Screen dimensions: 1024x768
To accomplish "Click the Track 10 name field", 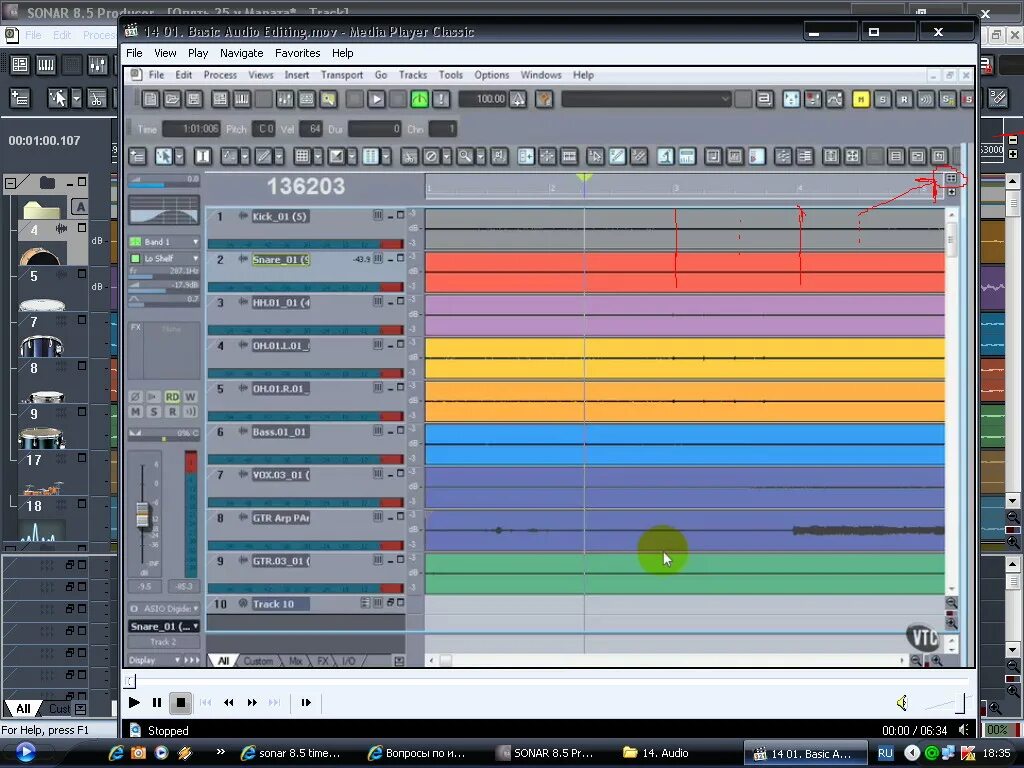I will 281,604.
